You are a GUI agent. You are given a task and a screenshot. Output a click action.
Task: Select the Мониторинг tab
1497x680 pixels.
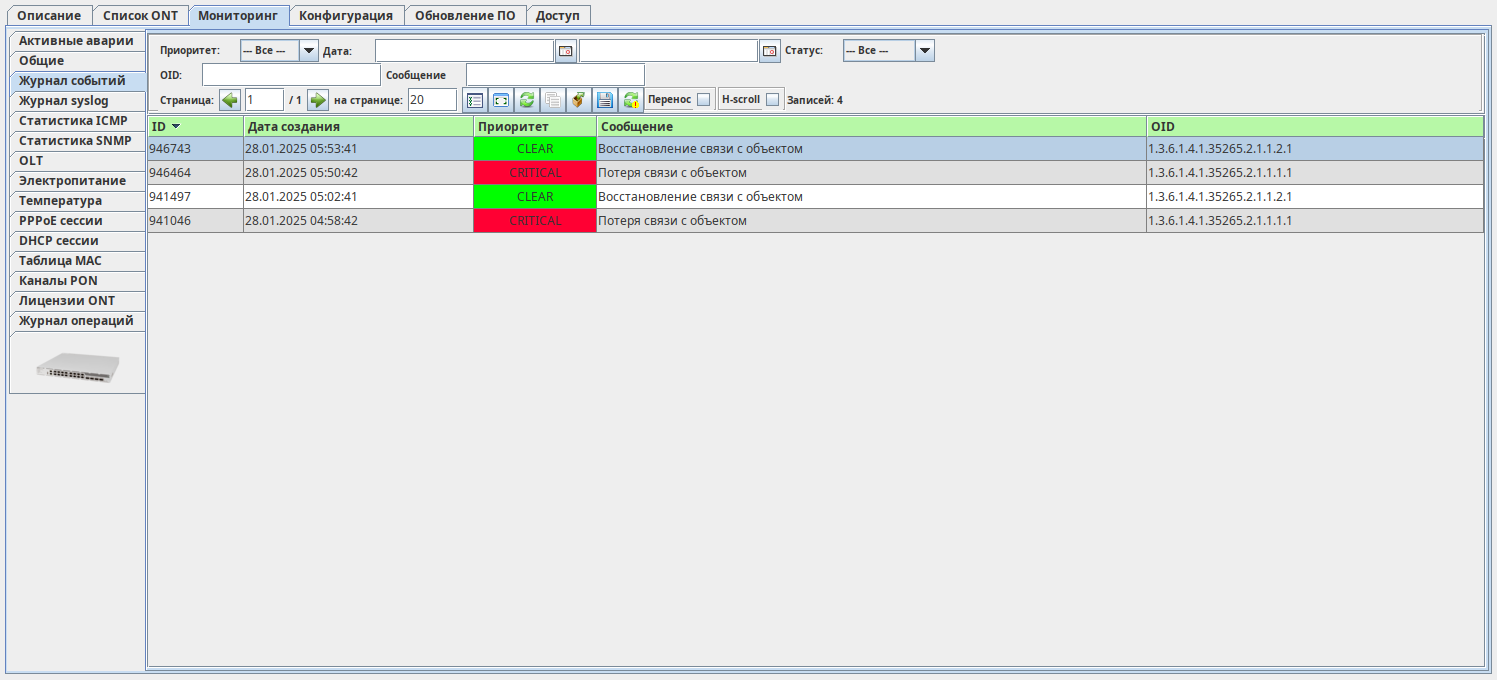(x=239, y=16)
